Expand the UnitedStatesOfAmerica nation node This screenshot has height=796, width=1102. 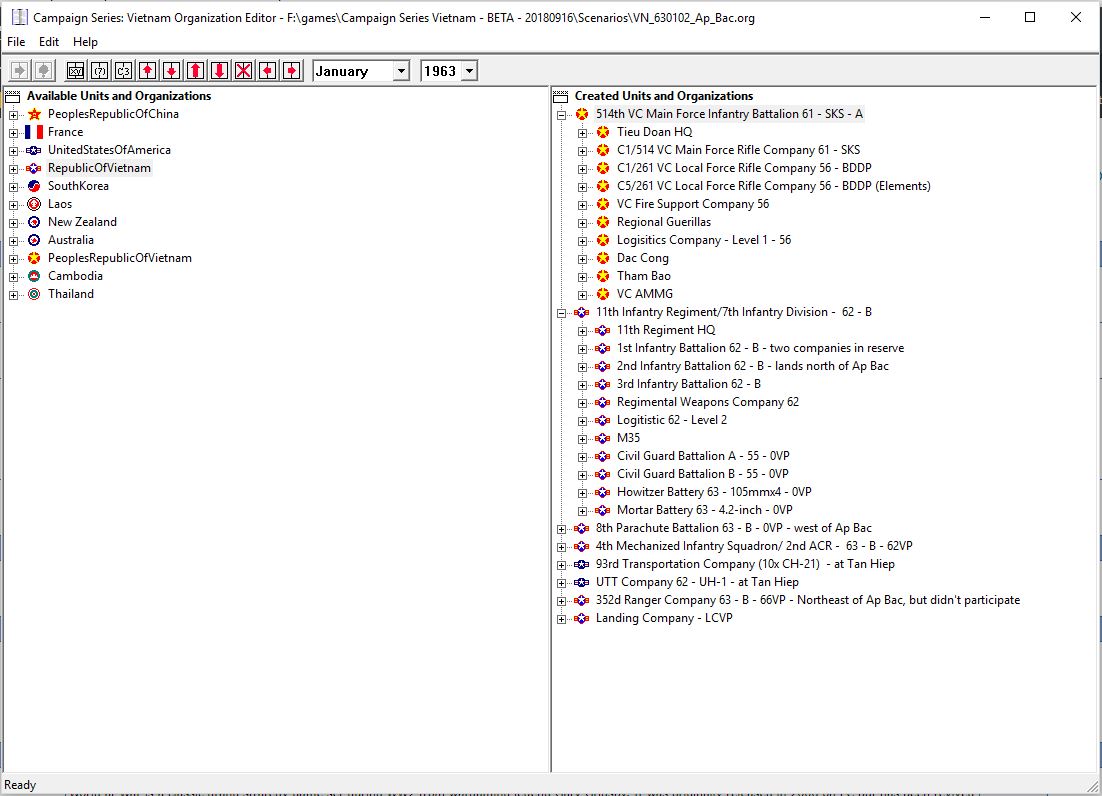[13, 150]
